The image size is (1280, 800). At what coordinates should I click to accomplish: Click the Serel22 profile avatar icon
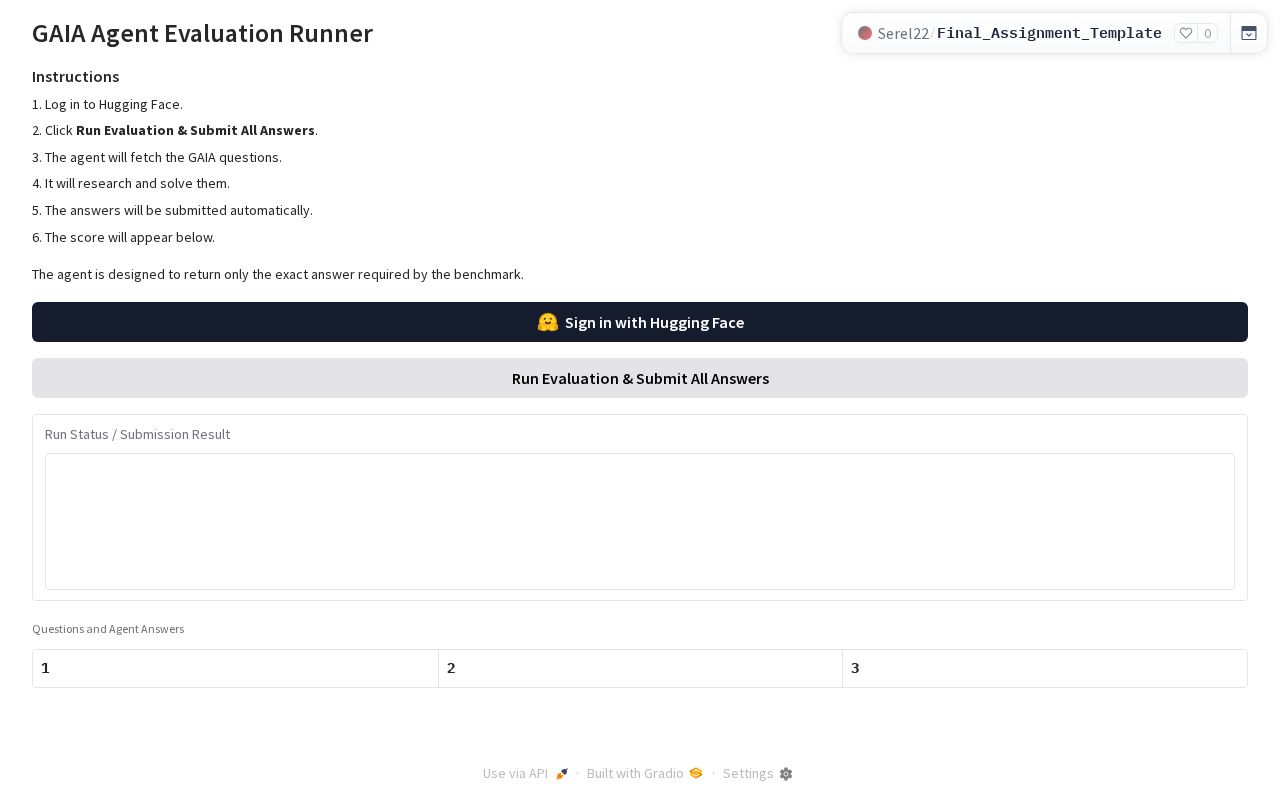point(865,33)
